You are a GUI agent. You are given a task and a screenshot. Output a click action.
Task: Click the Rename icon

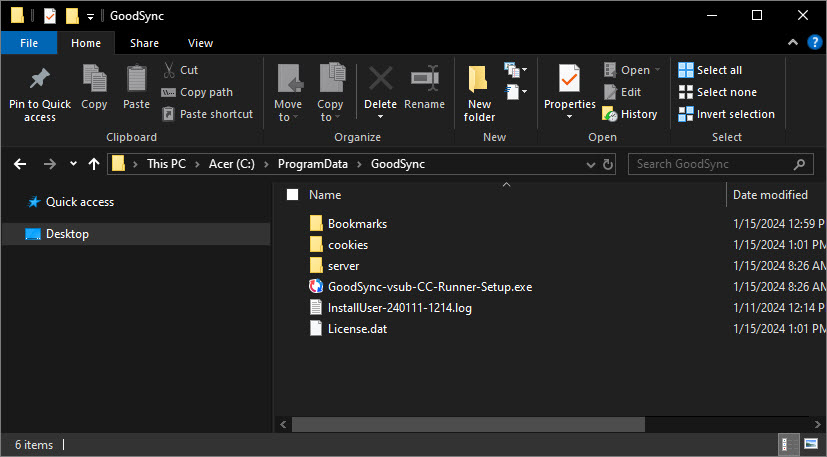point(425,78)
